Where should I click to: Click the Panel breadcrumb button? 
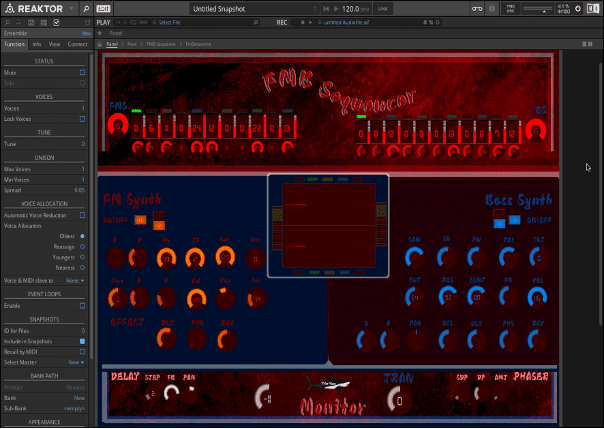[112, 45]
